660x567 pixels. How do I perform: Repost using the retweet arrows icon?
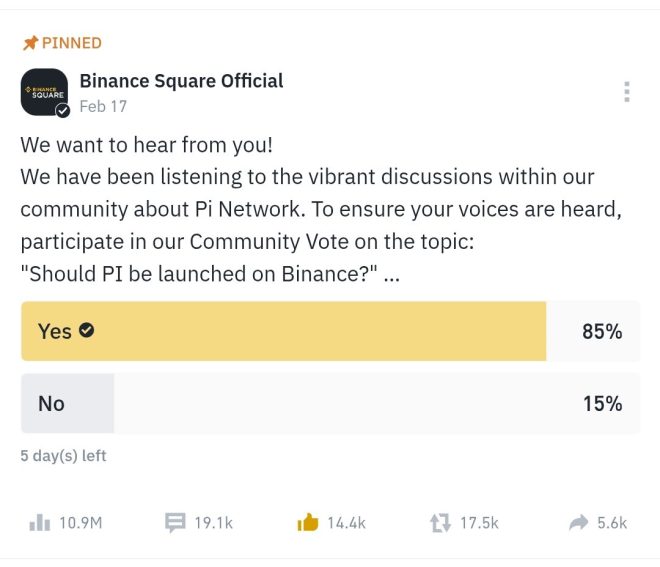(440, 522)
